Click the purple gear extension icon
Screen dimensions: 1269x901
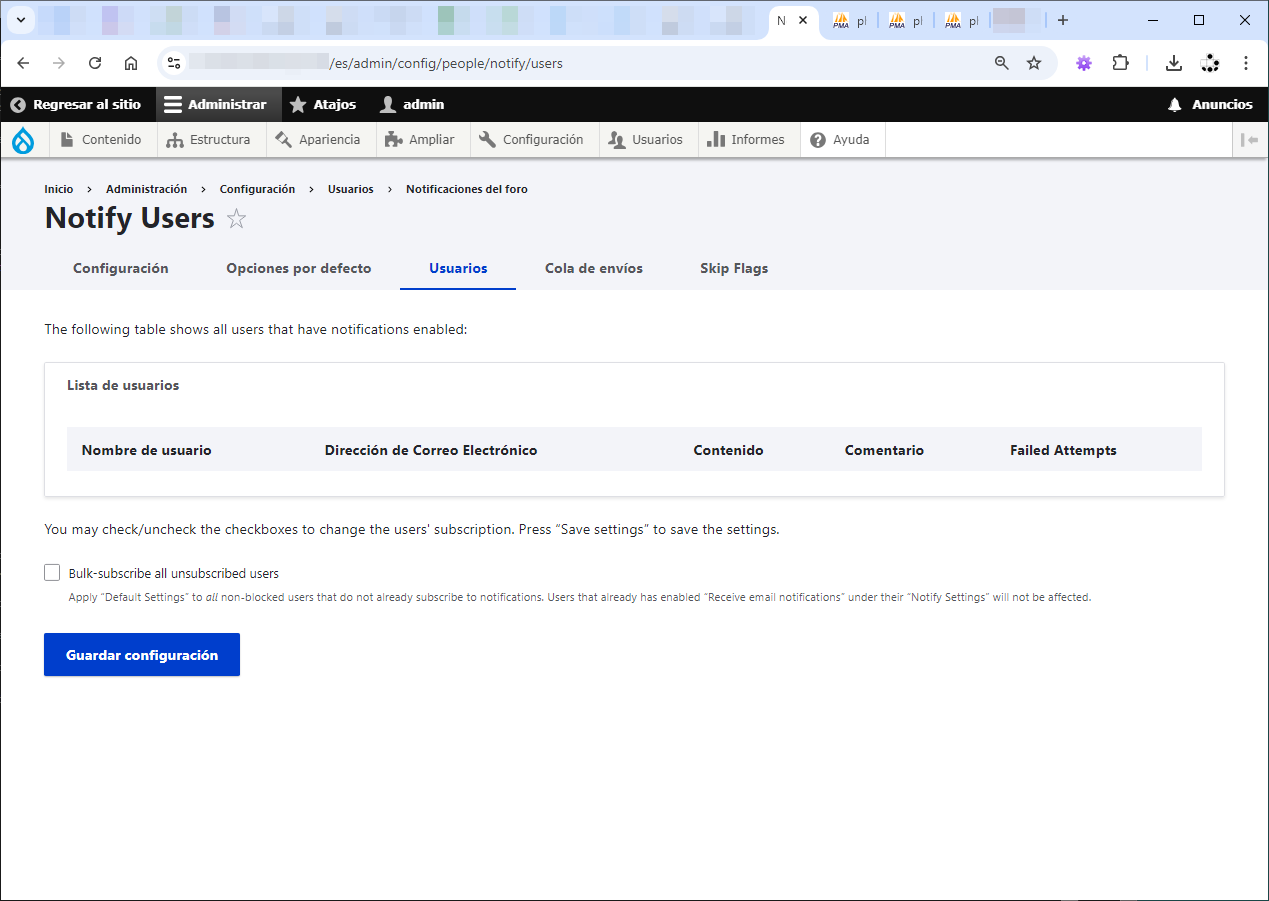[1084, 63]
